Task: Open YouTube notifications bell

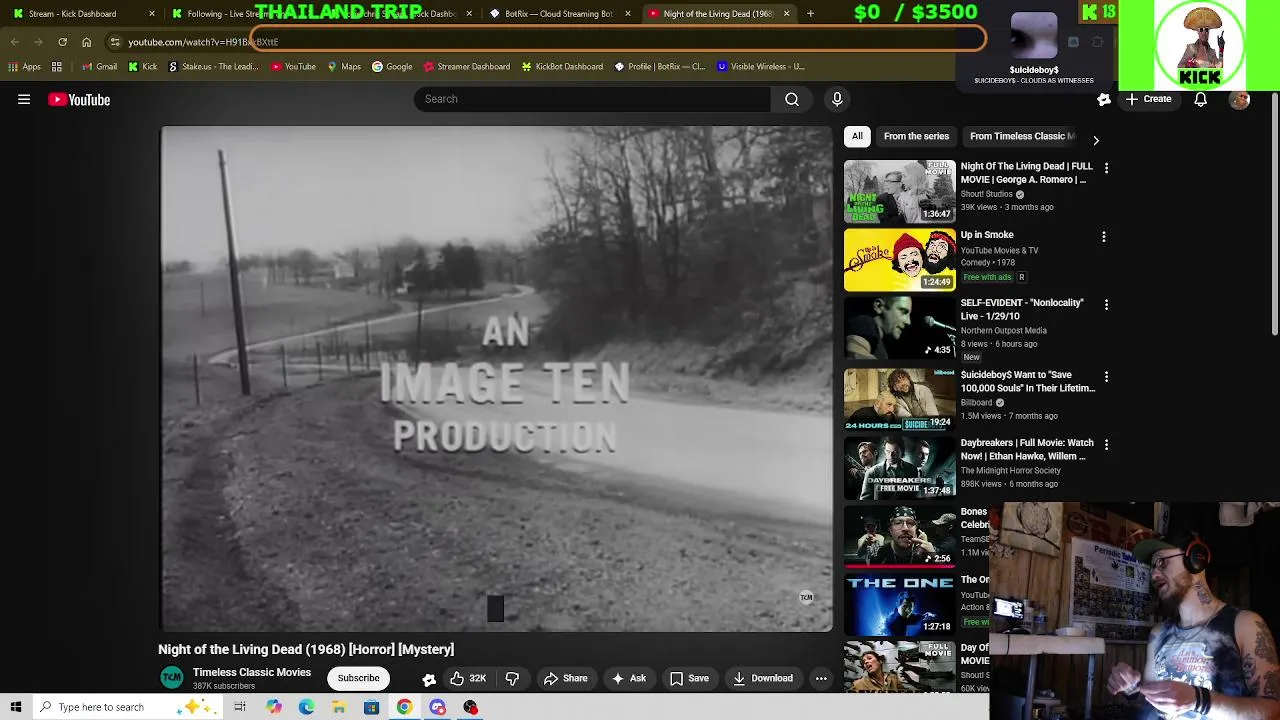Action: [x=1201, y=99]
